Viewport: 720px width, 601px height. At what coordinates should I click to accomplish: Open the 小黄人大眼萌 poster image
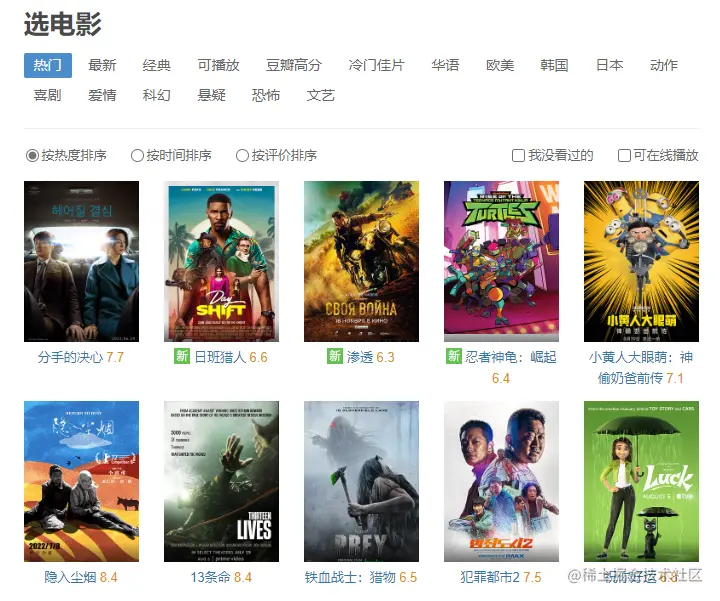(x=641, y=261)
